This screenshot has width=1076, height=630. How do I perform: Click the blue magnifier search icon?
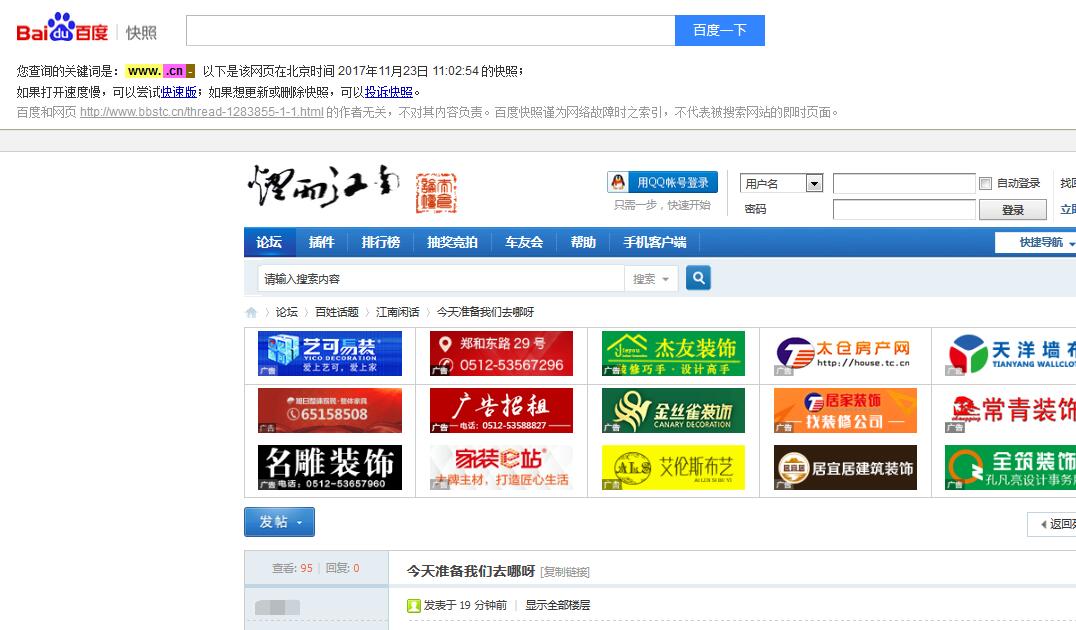[697, 277]
